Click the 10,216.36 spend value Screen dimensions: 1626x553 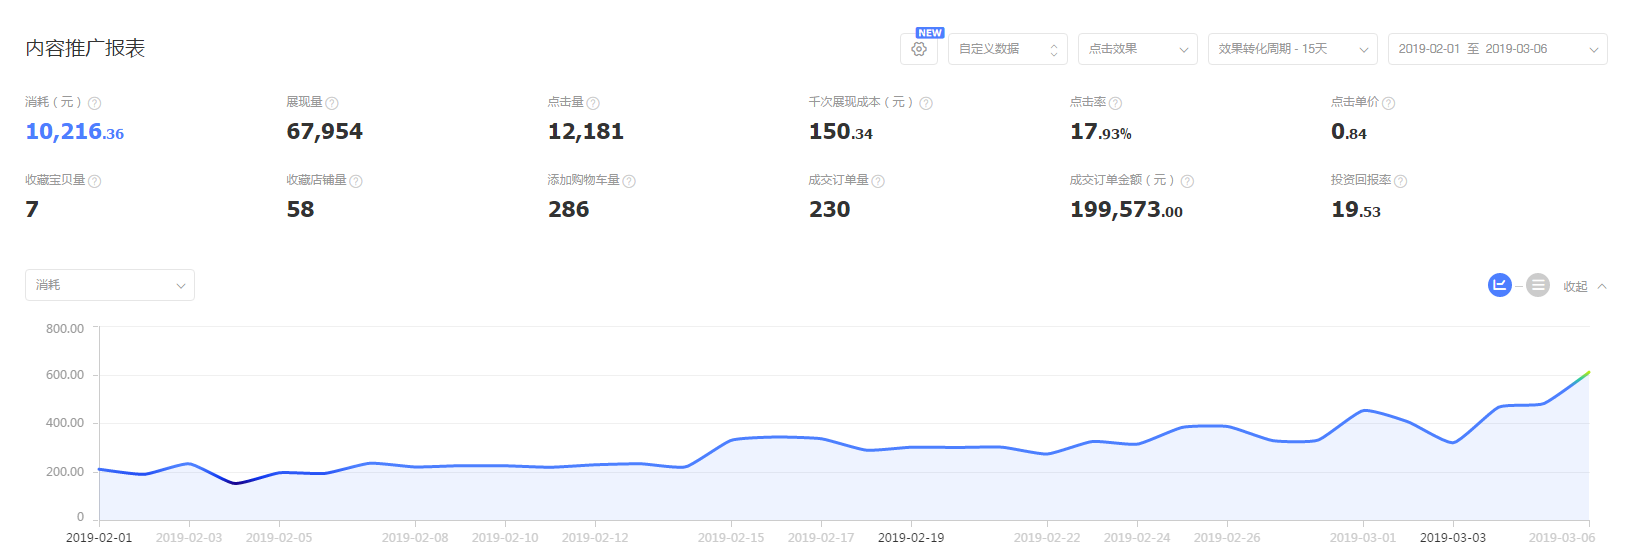tap(75, 132)
